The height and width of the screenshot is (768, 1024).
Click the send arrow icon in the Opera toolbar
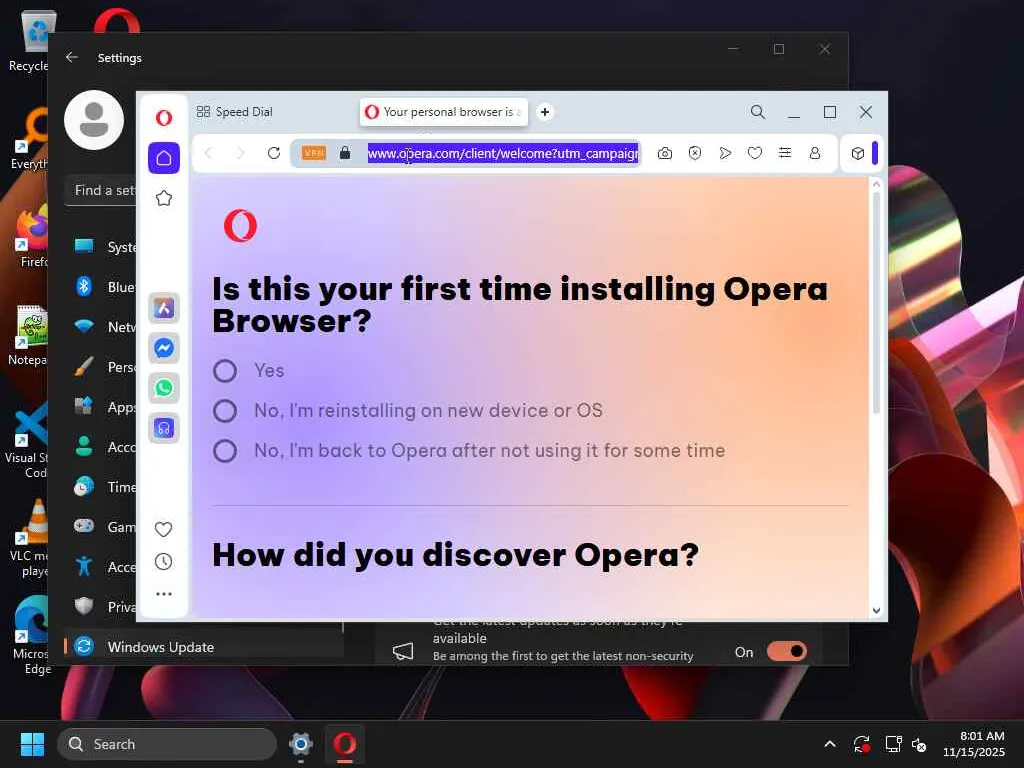click(725, 153)
